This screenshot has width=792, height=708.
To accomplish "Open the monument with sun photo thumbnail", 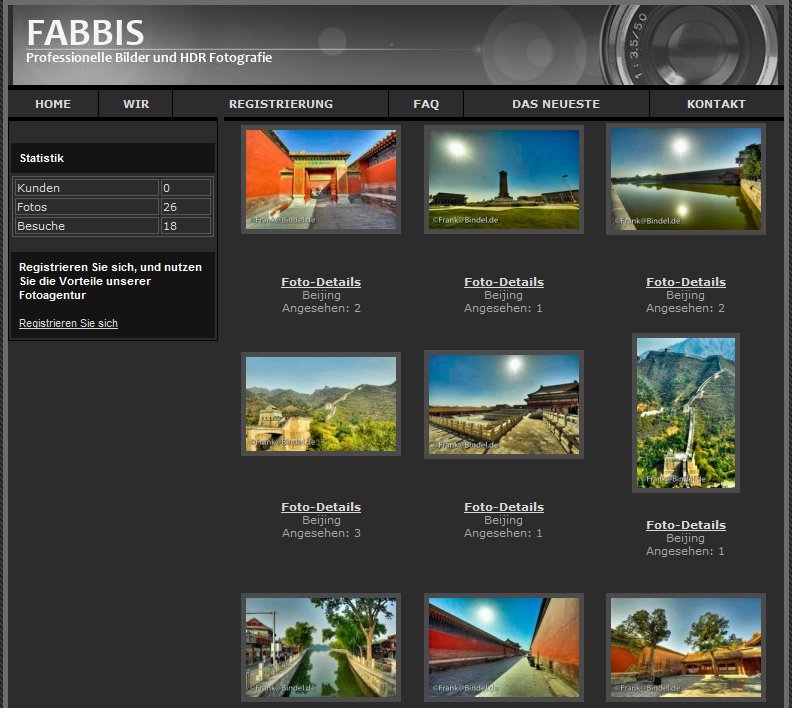I will pyautogui.click(x=504, y=179).
